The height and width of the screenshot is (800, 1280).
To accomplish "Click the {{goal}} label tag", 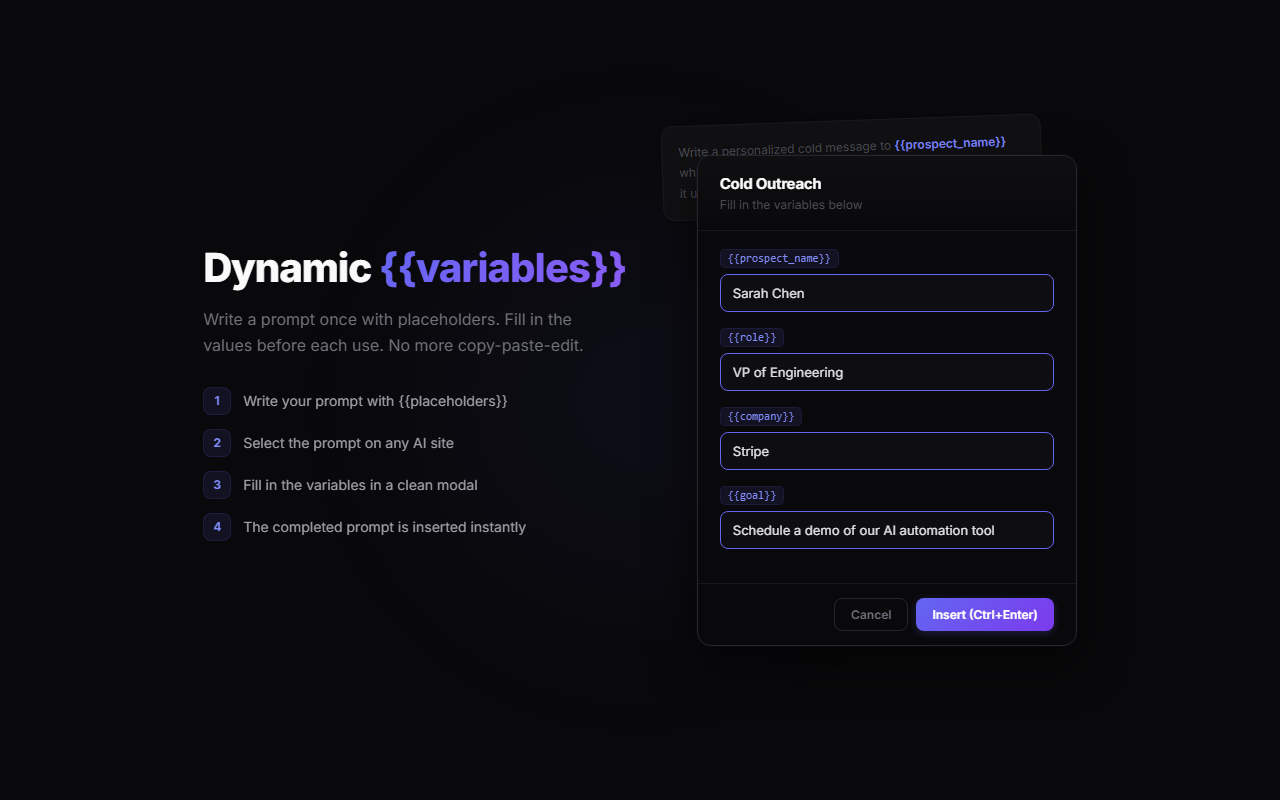I will [752, 495].
